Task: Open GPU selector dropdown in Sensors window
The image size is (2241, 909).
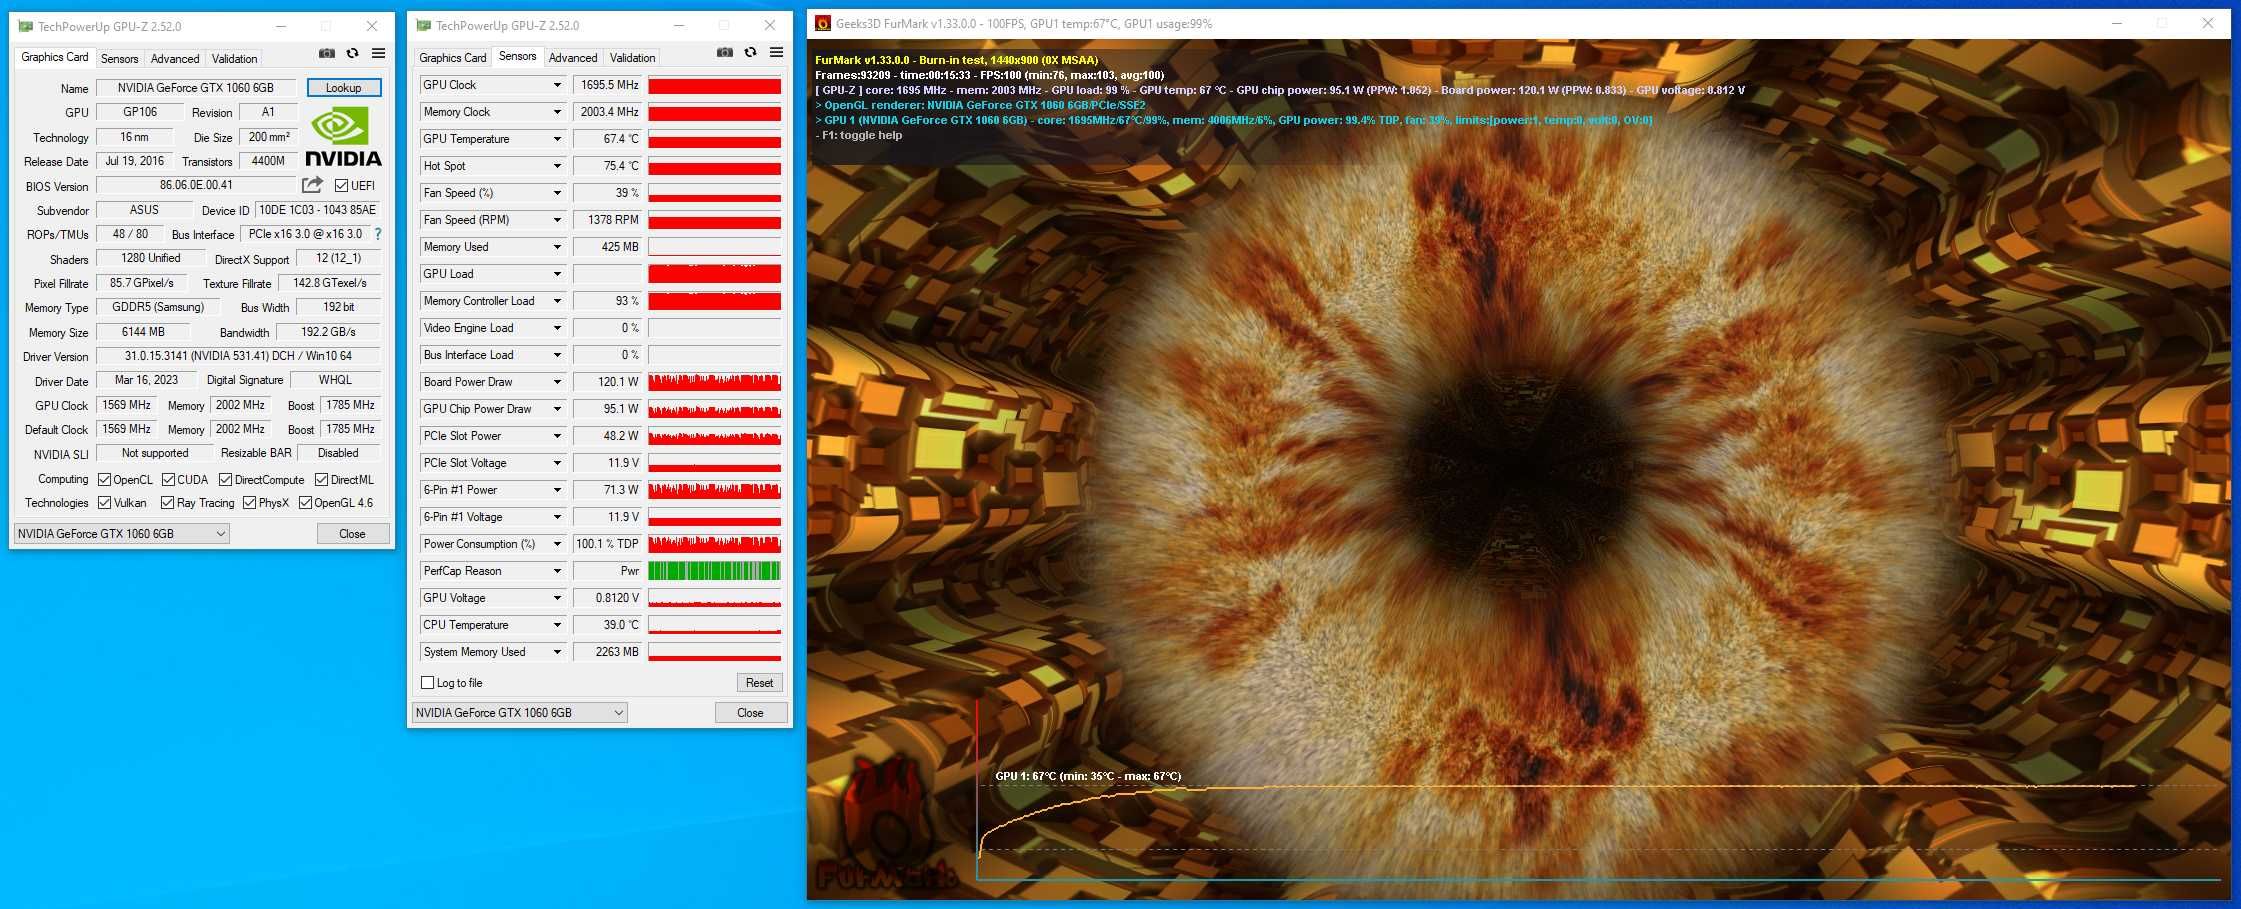Action: click(x=520, y=713)
